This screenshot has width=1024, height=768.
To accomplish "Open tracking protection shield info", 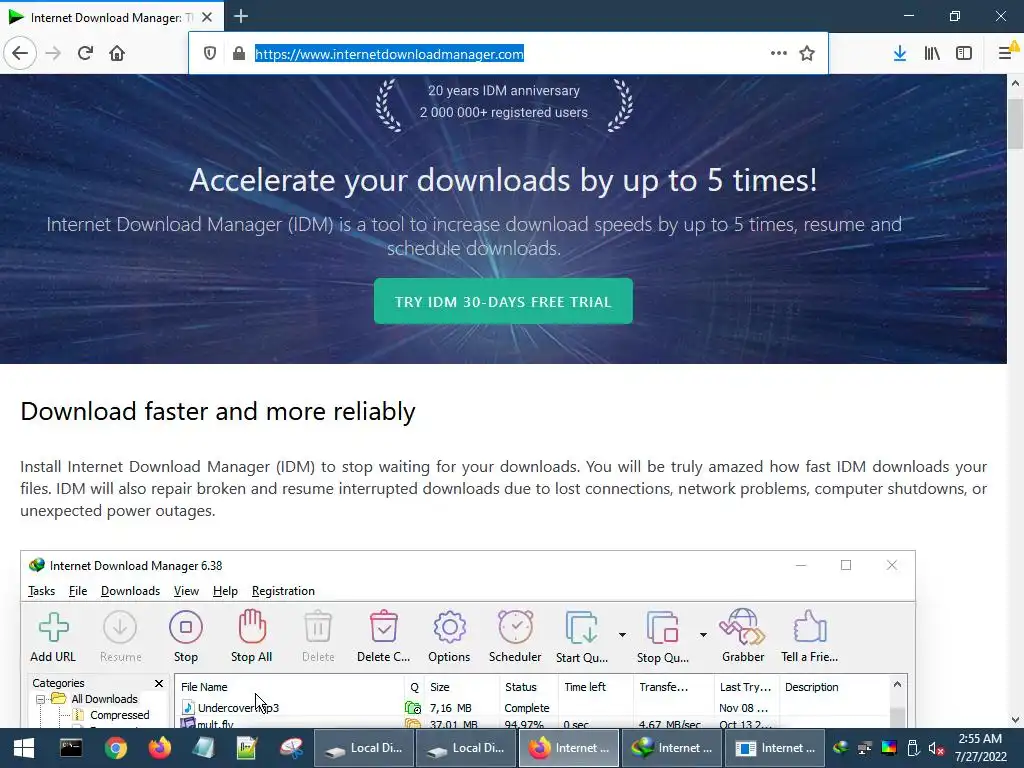I will point(210,54).
